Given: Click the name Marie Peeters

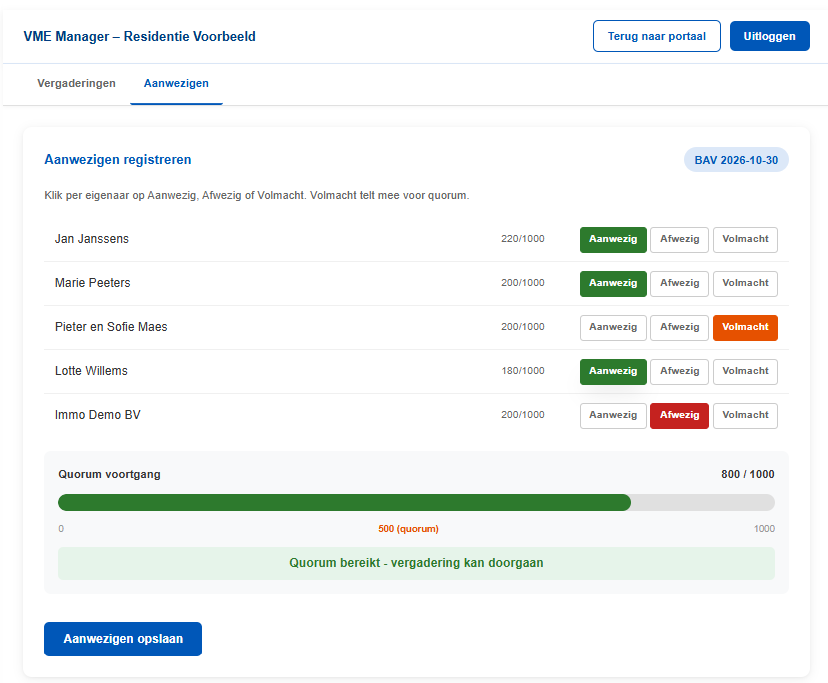Looking at the screenshot, I should pos(92,283).
